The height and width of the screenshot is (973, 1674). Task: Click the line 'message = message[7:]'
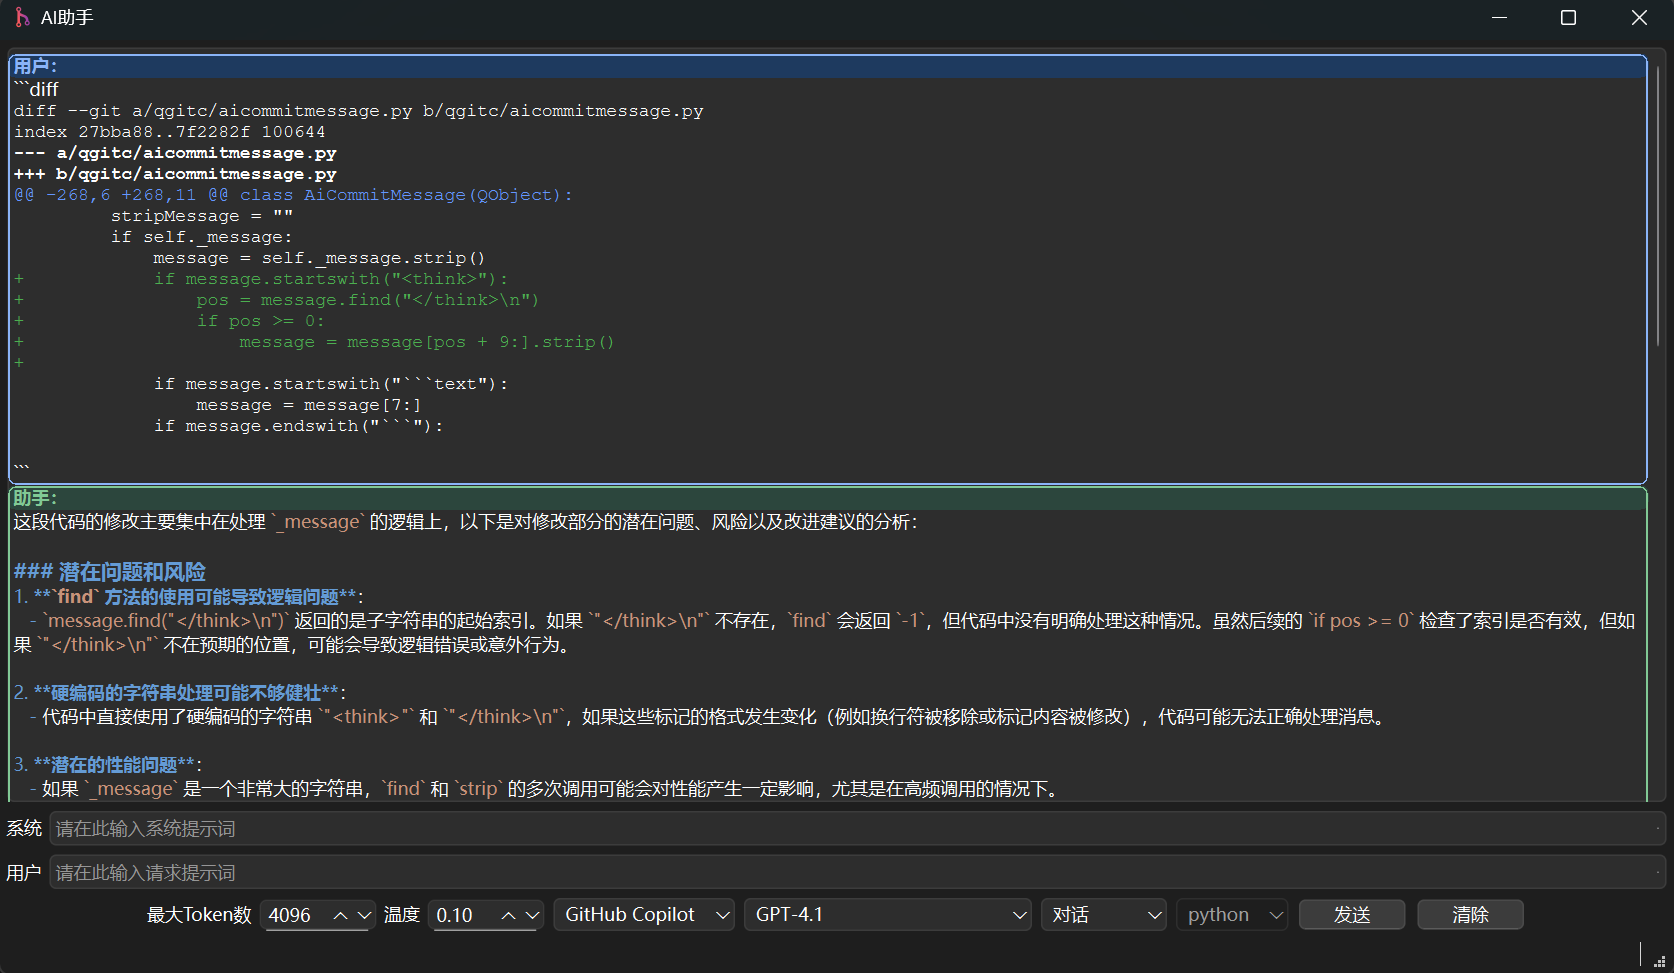(308, 405)
